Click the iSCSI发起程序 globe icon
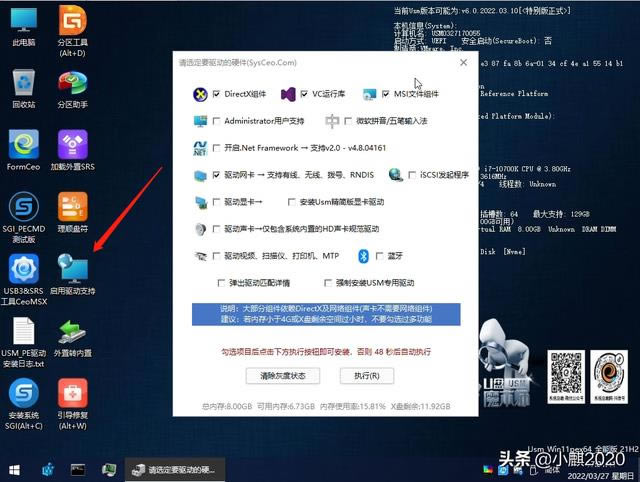640x482 pixels. coord(396,175)
